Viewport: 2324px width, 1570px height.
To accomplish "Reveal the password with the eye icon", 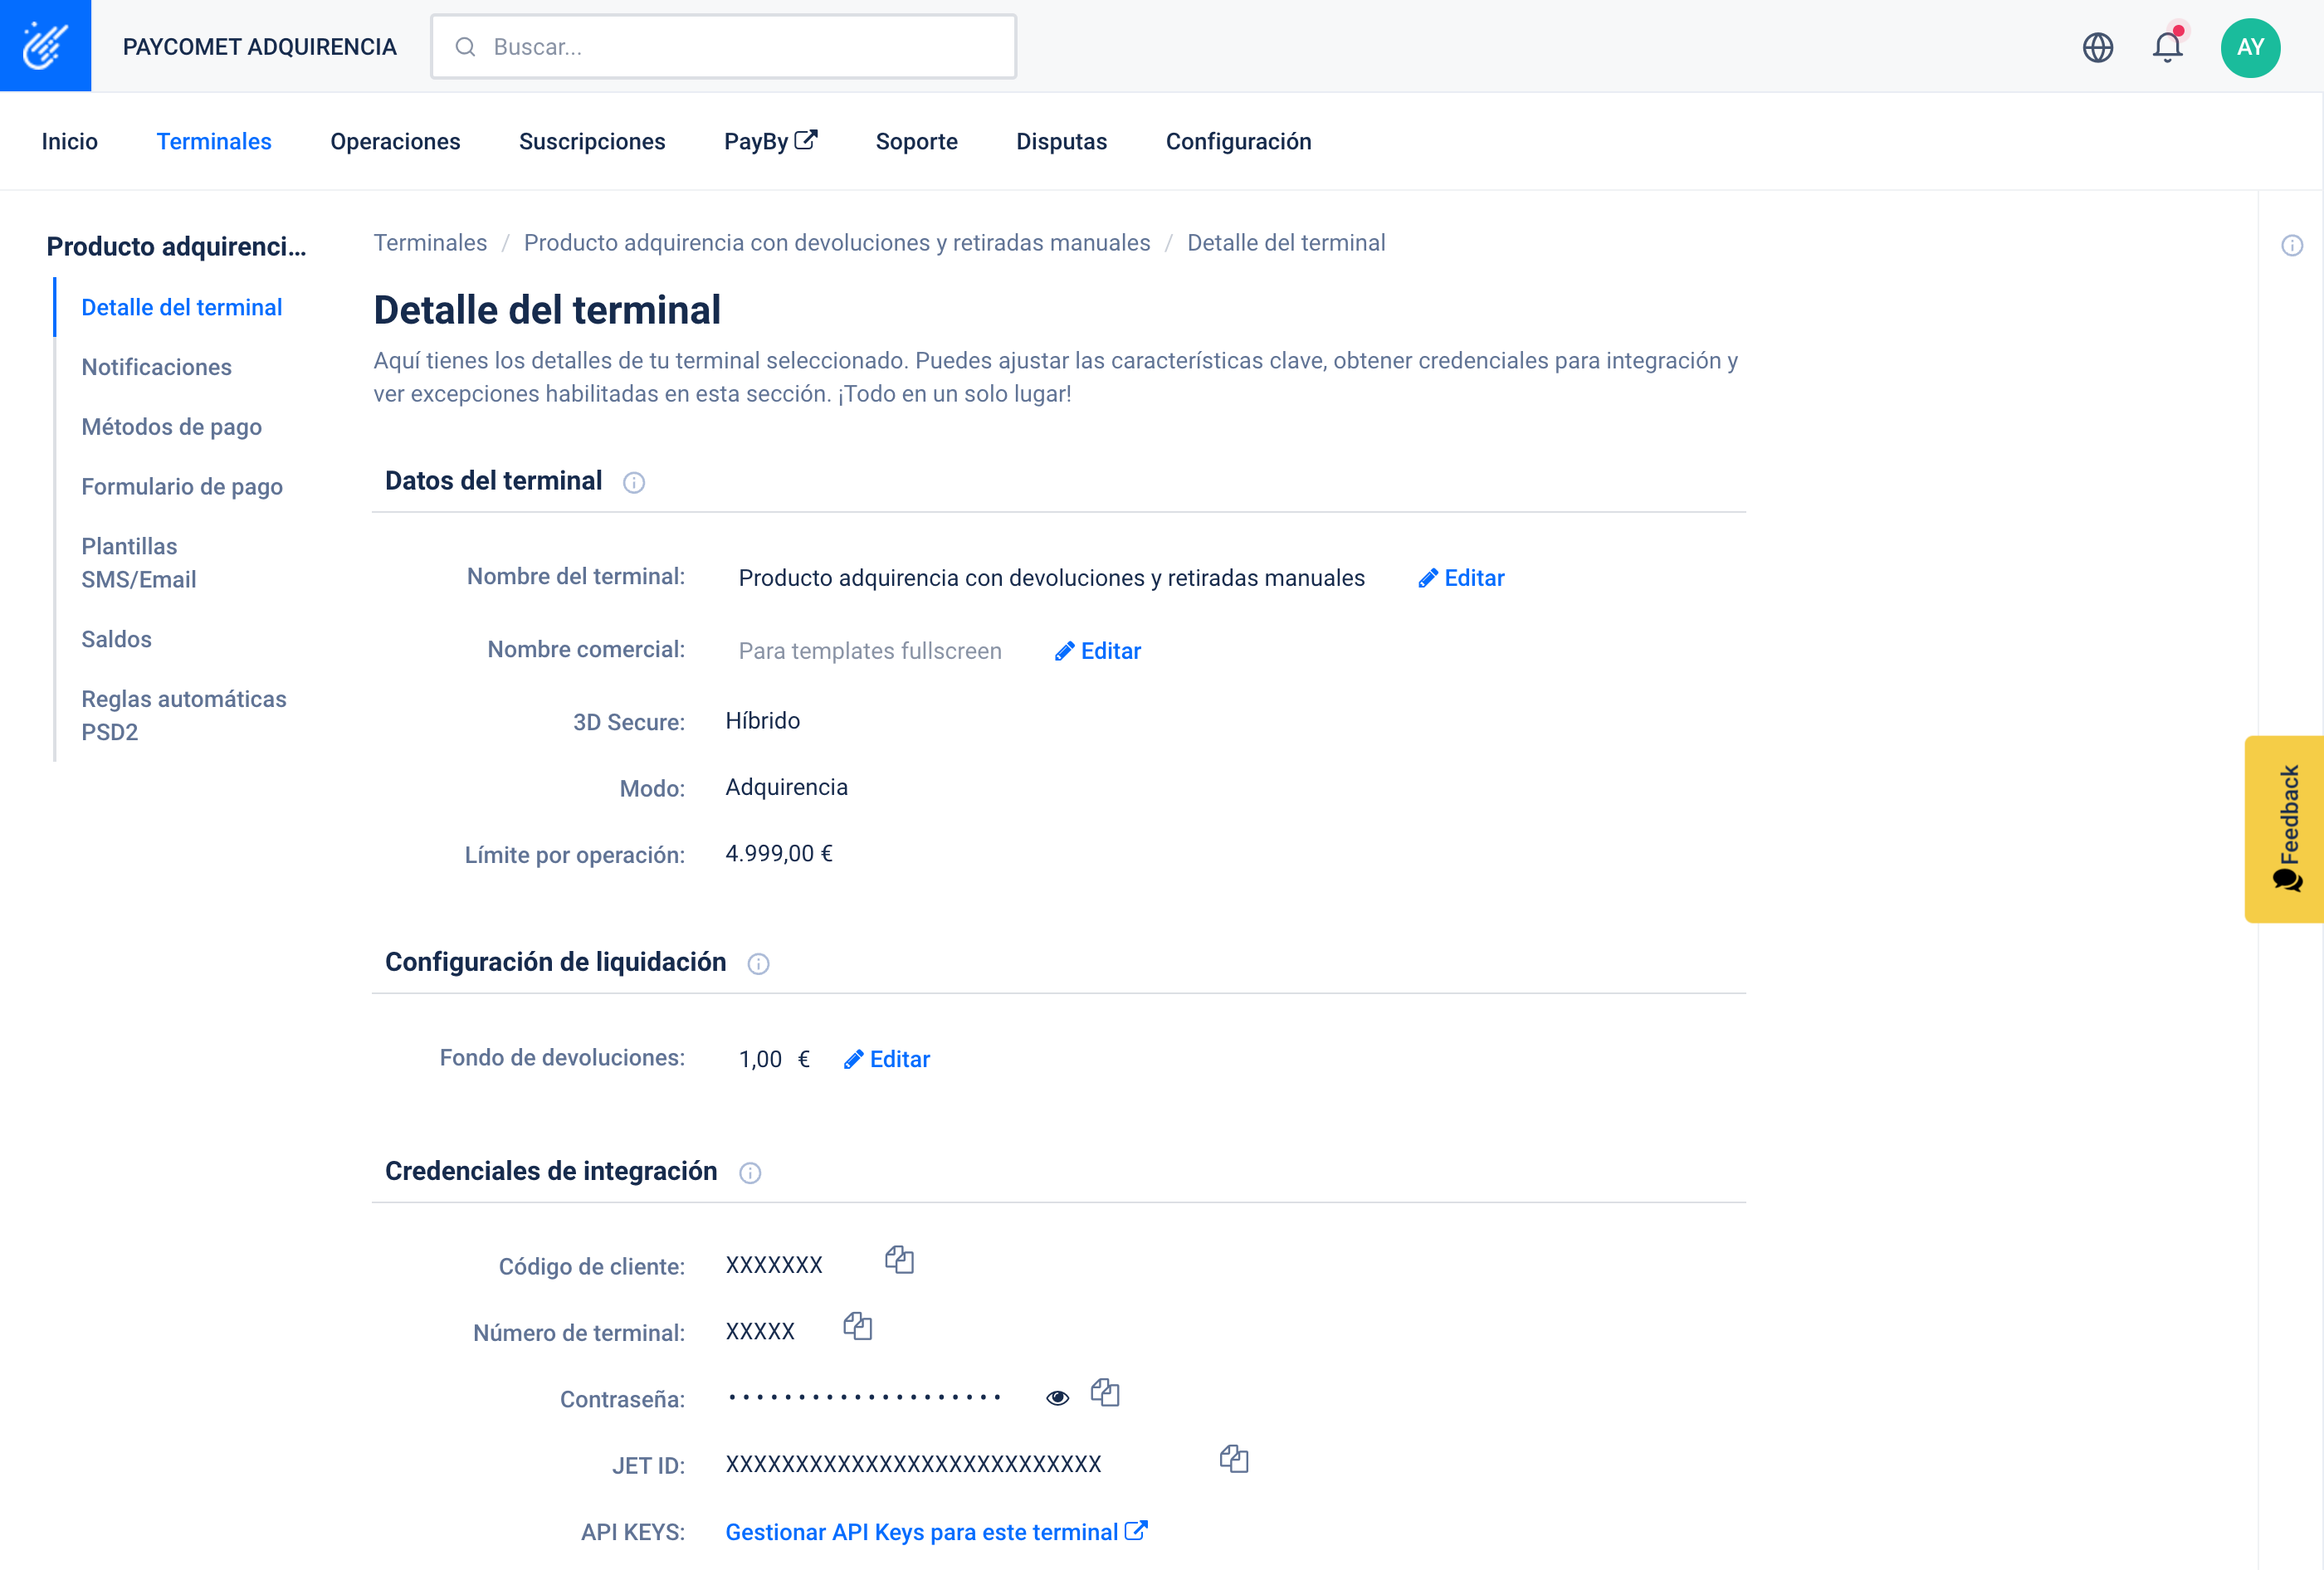I will (1057, 1398).
